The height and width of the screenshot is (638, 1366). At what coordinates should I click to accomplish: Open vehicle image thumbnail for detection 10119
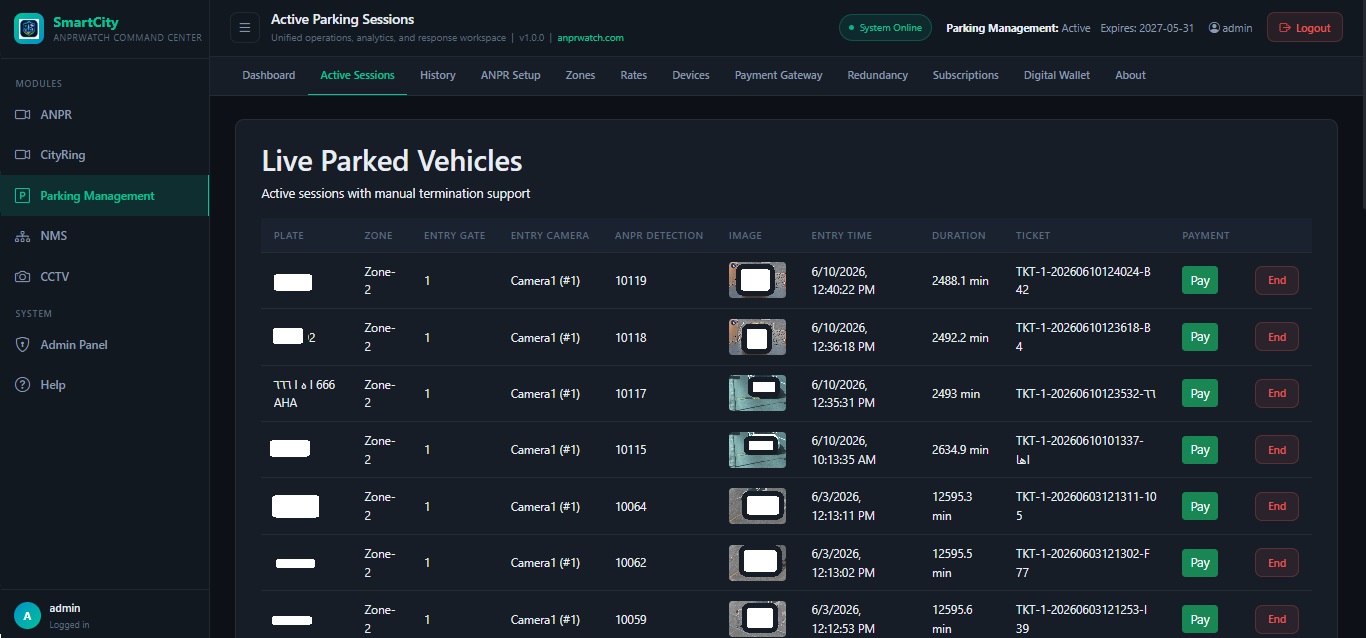pos(757,280)
